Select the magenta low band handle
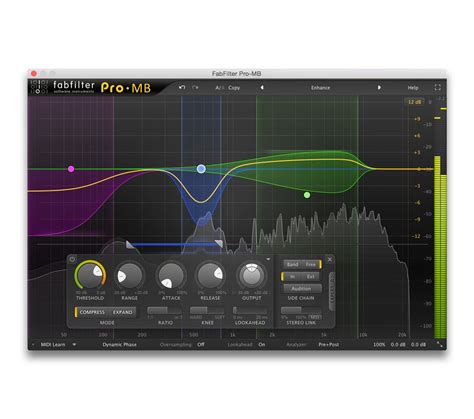The width and height of the screenshot is (474, 419). click(71, 169)
